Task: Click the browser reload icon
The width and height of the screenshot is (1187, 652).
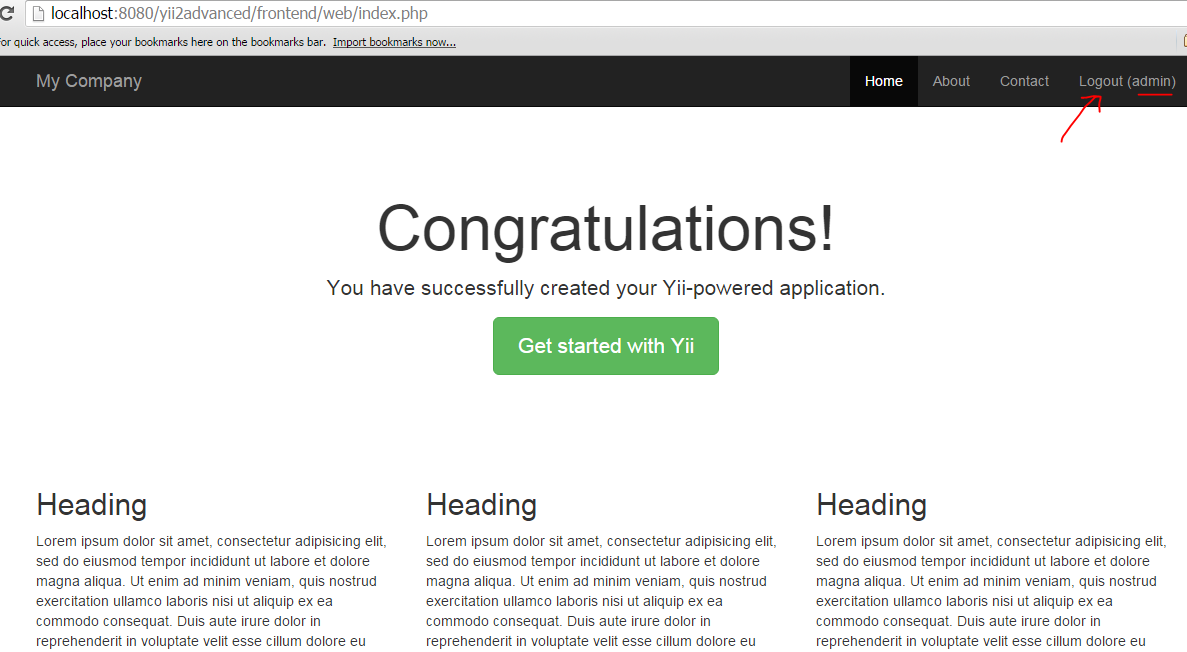Action: click(x=5, y=14)
